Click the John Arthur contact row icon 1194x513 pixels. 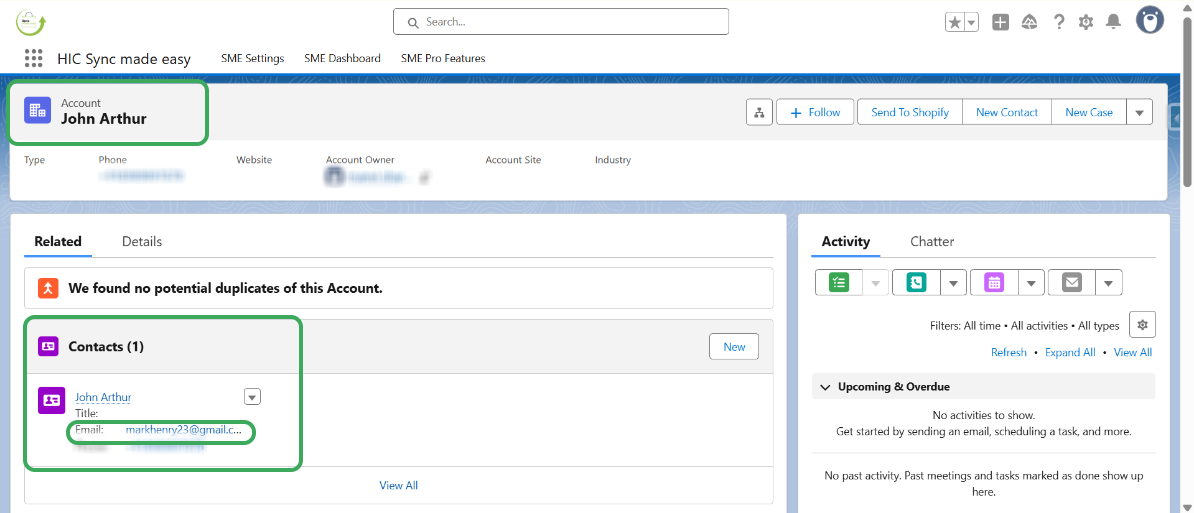52,400
